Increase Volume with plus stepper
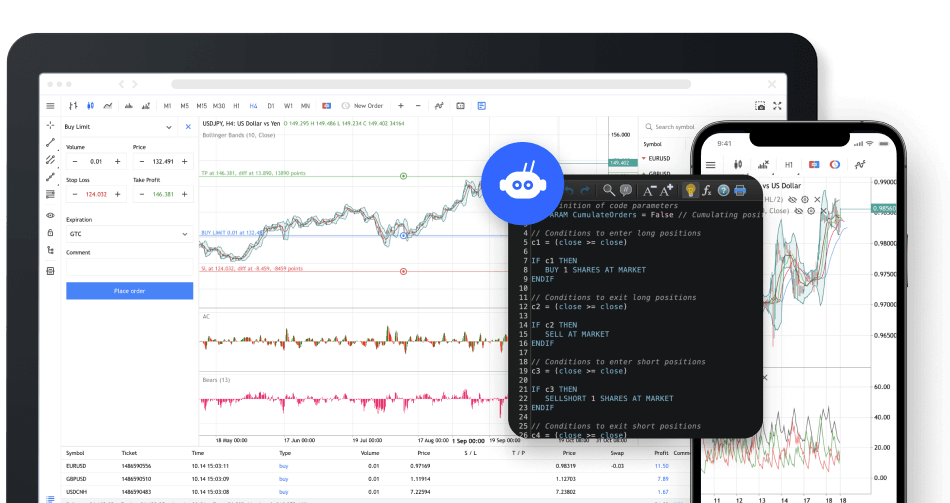This screenshot has width=950, height=503. point(118,162)
